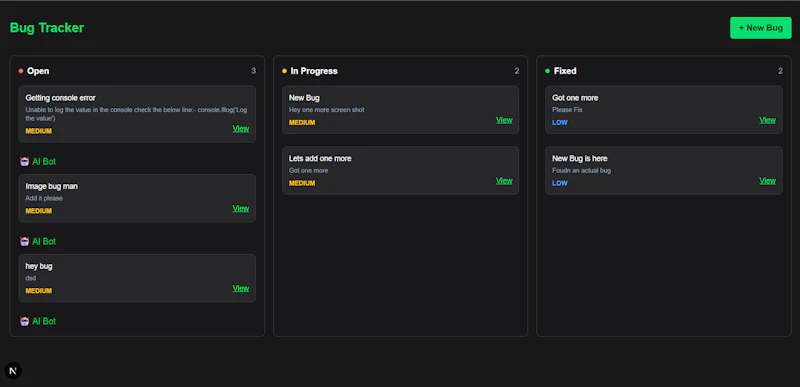Click the red Open status dot
Viewport: 800px width, 387px height.
tap(21, 71)
